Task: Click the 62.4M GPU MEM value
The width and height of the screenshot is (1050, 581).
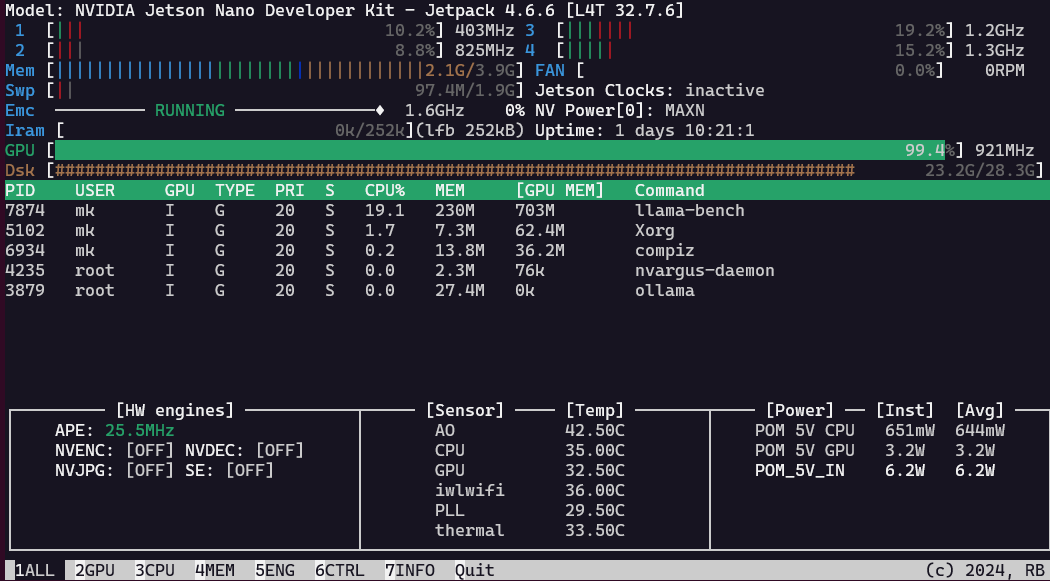Action: (x=540, y=230)
